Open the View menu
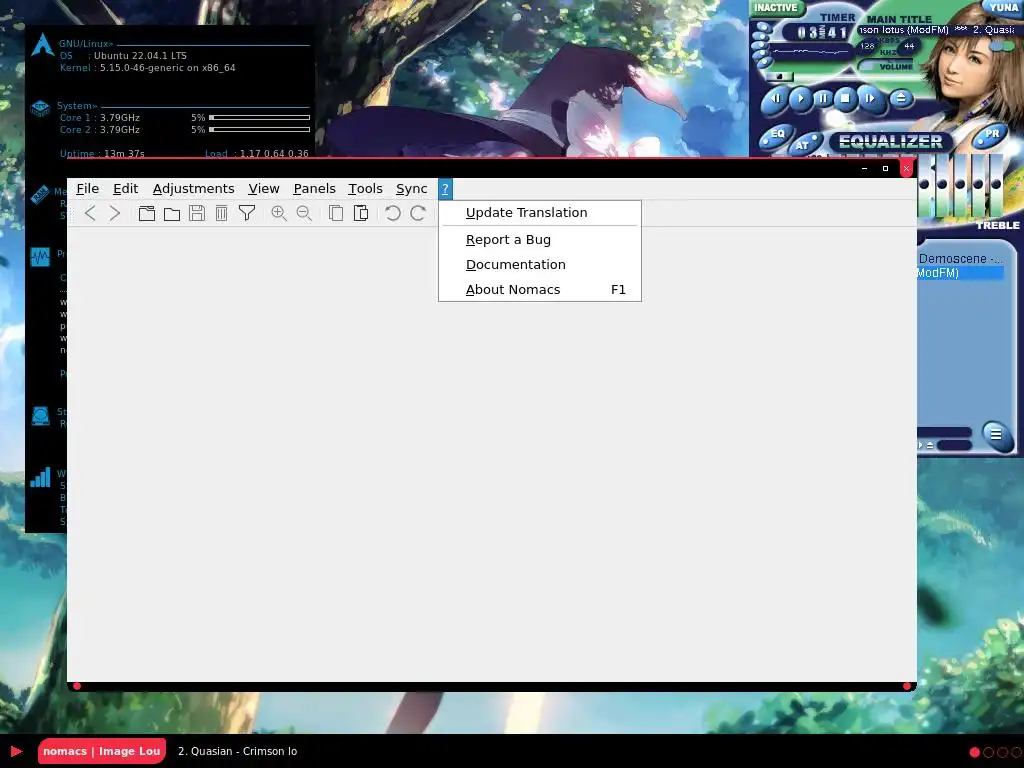1024x768 pixels. [x=264, y=189]
